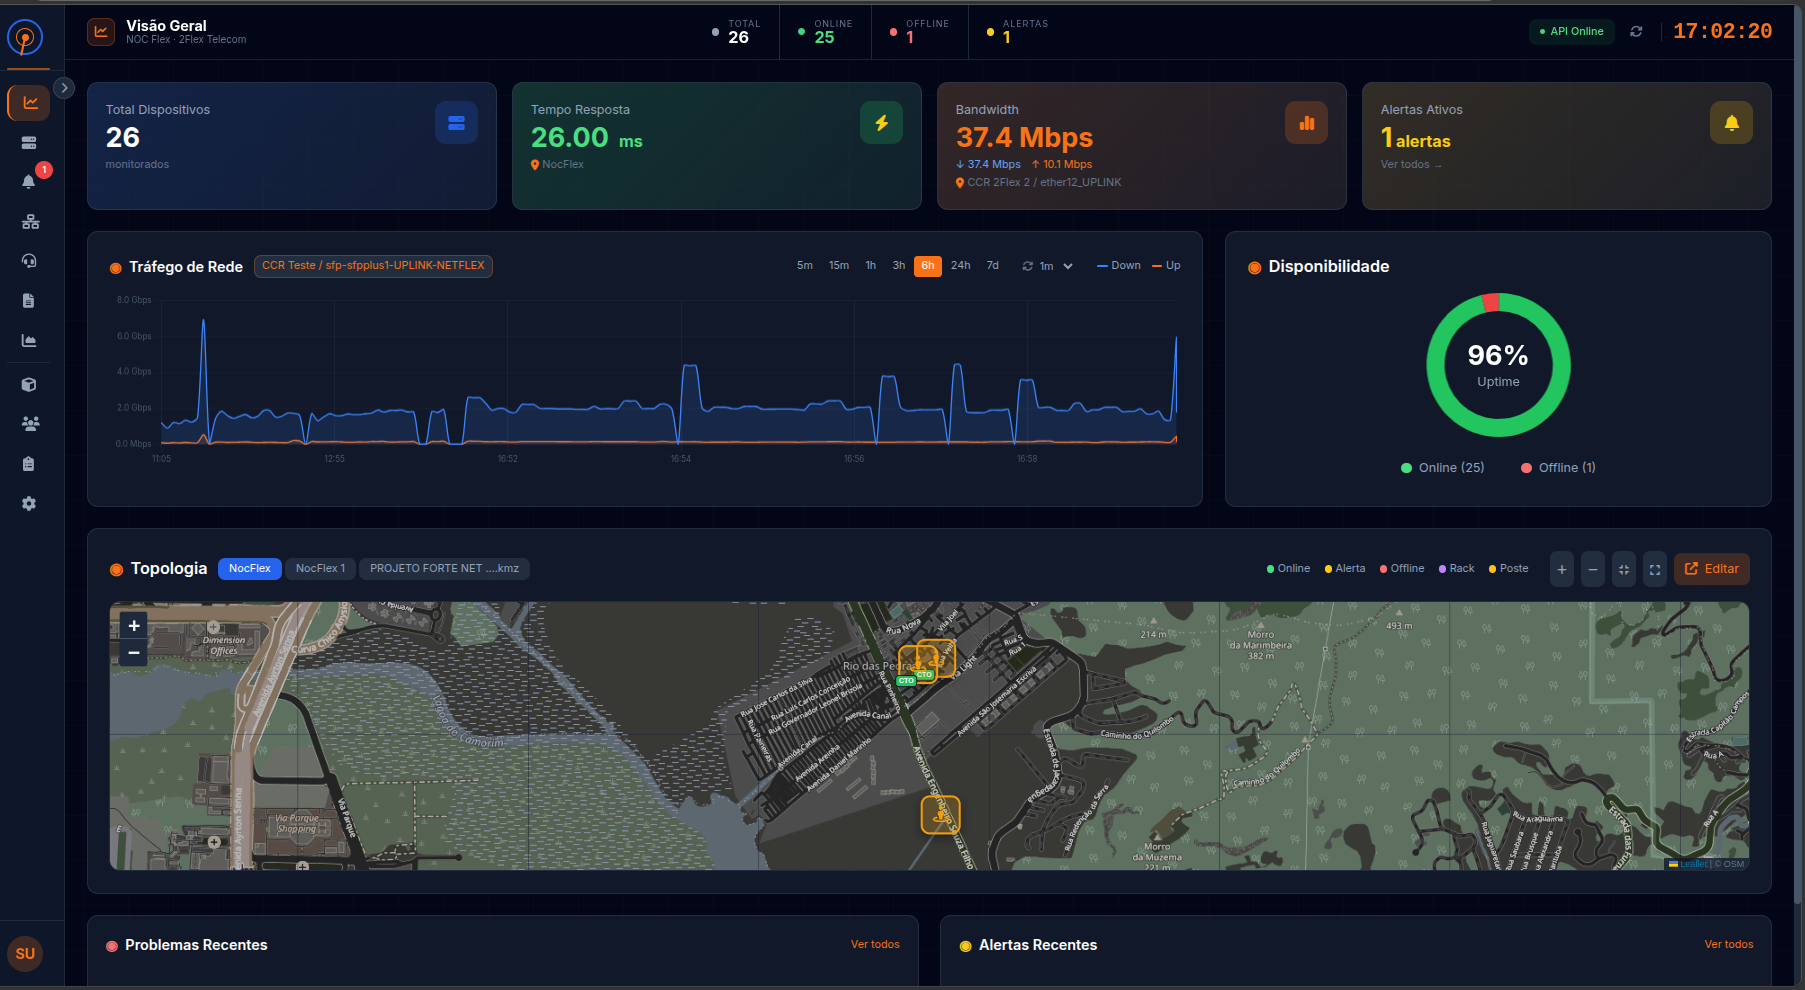
Task: Toggle Offline (1) in availability legend
Action: click(1558, 468)
